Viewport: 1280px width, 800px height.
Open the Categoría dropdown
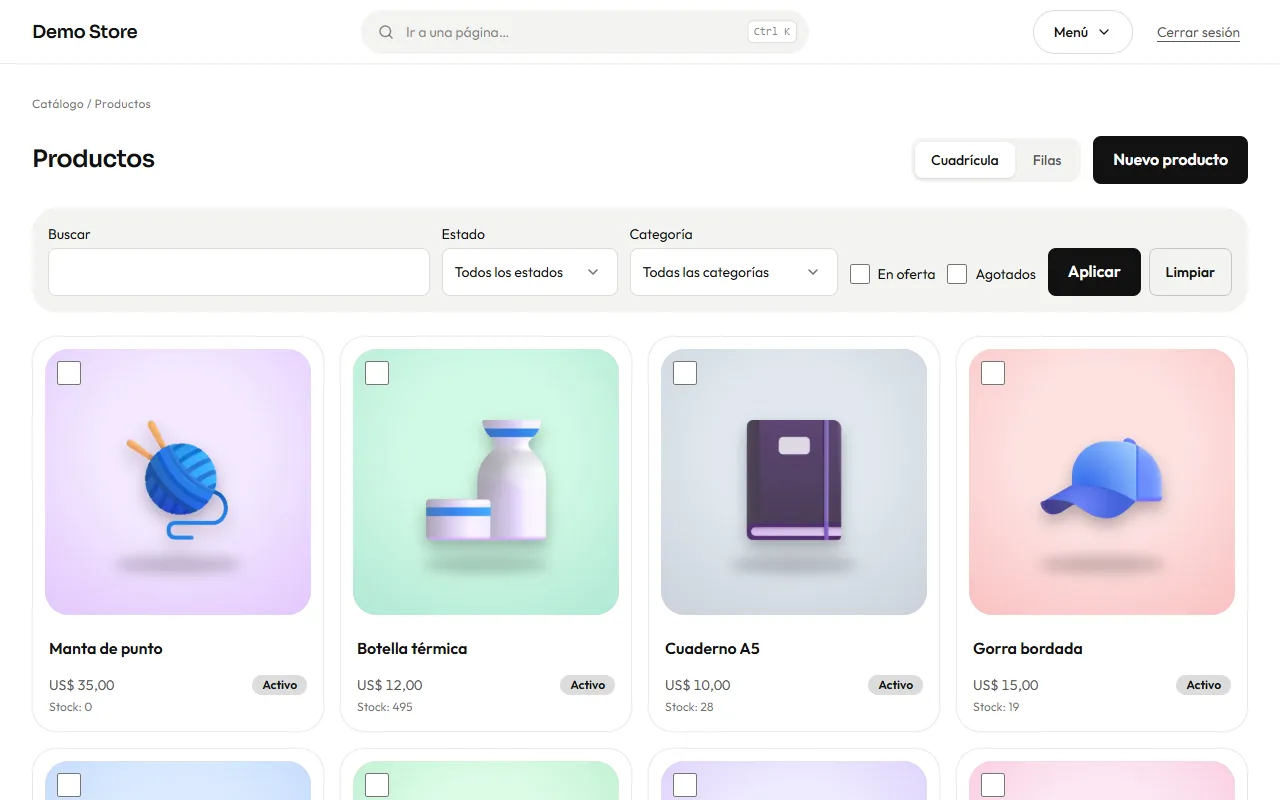tap(733, 272)
